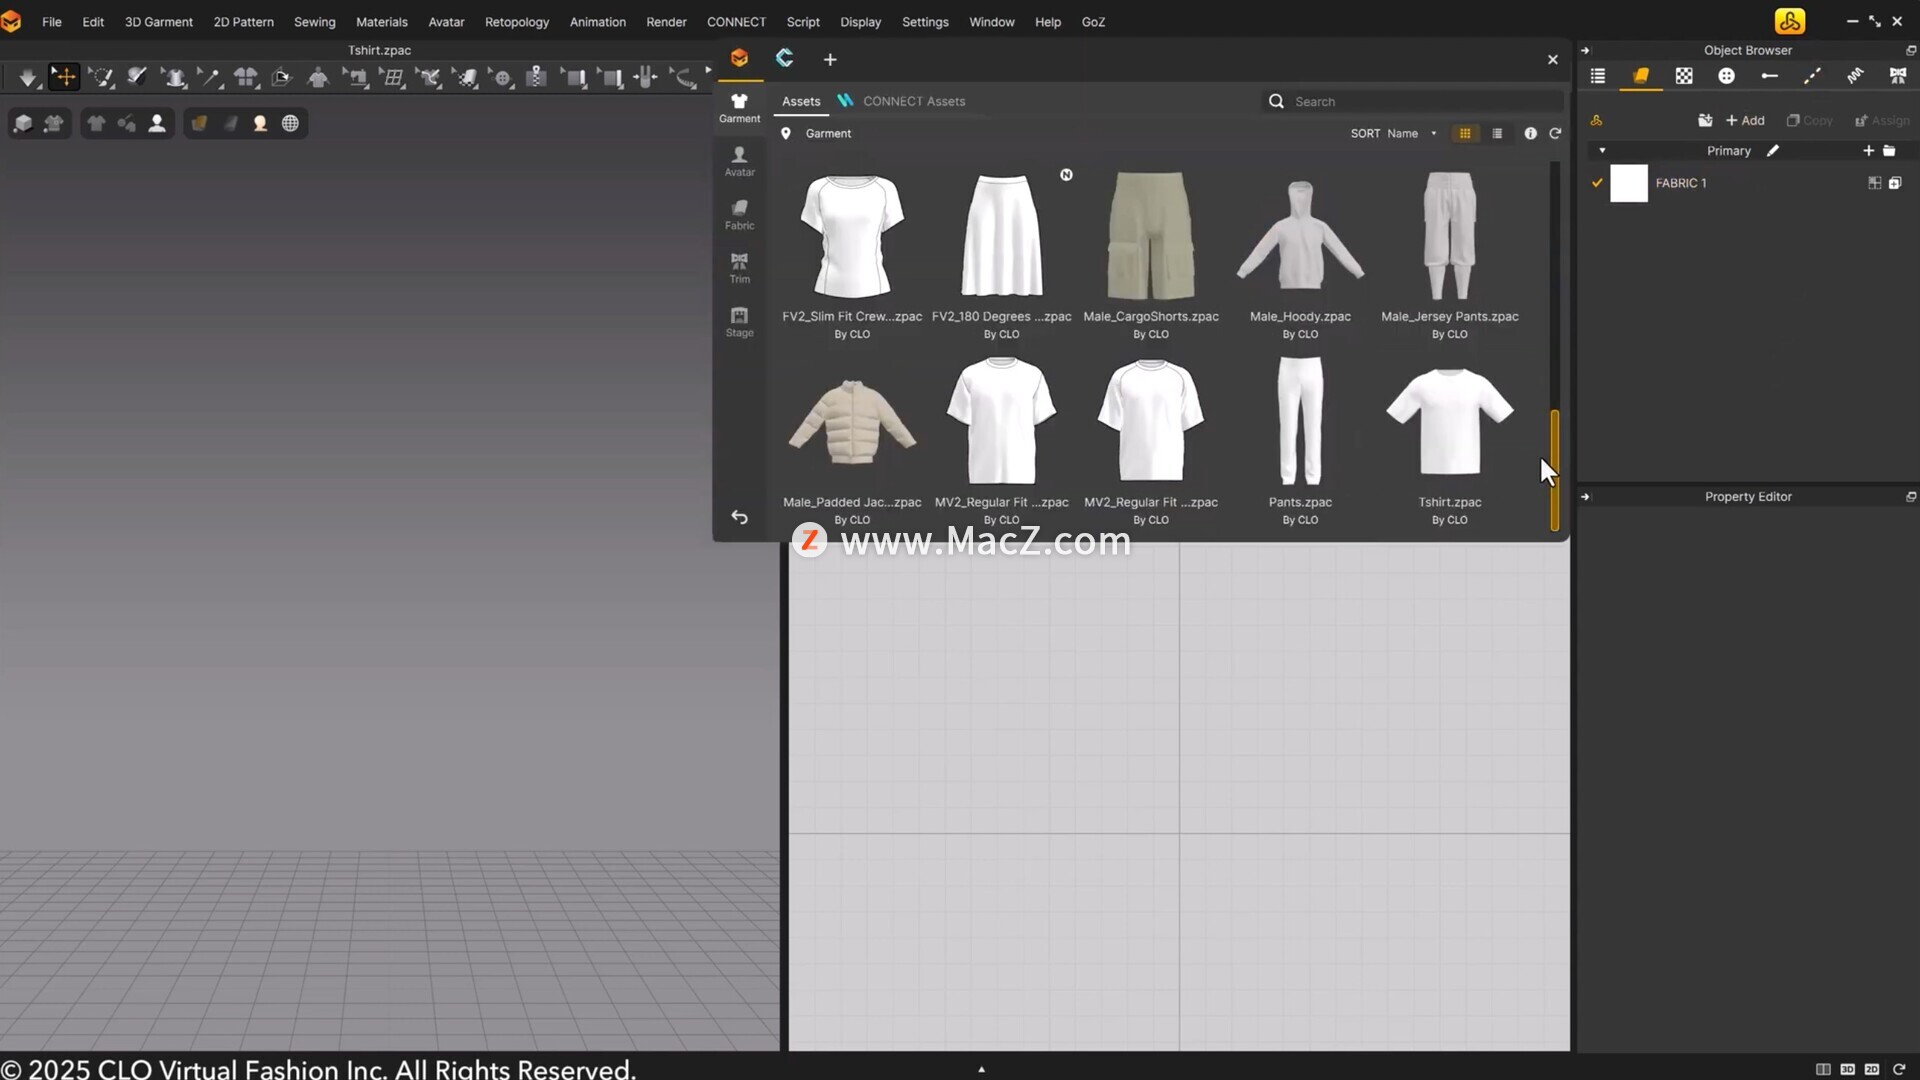Click the Assign button in Object Browser

click(1882, 120)
